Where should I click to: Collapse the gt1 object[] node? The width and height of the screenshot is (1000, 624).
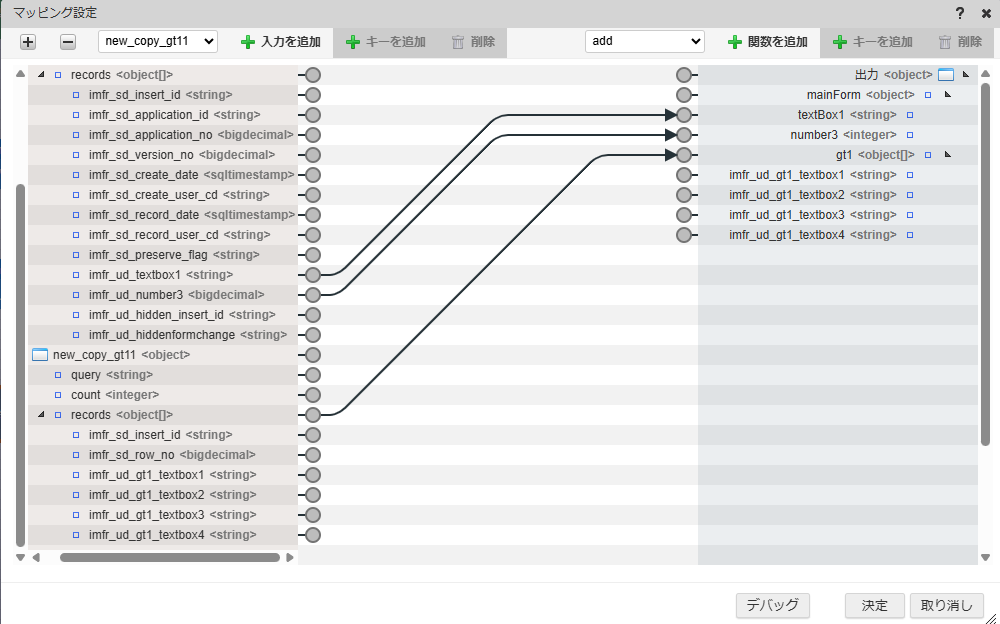(x=947, y=155)
